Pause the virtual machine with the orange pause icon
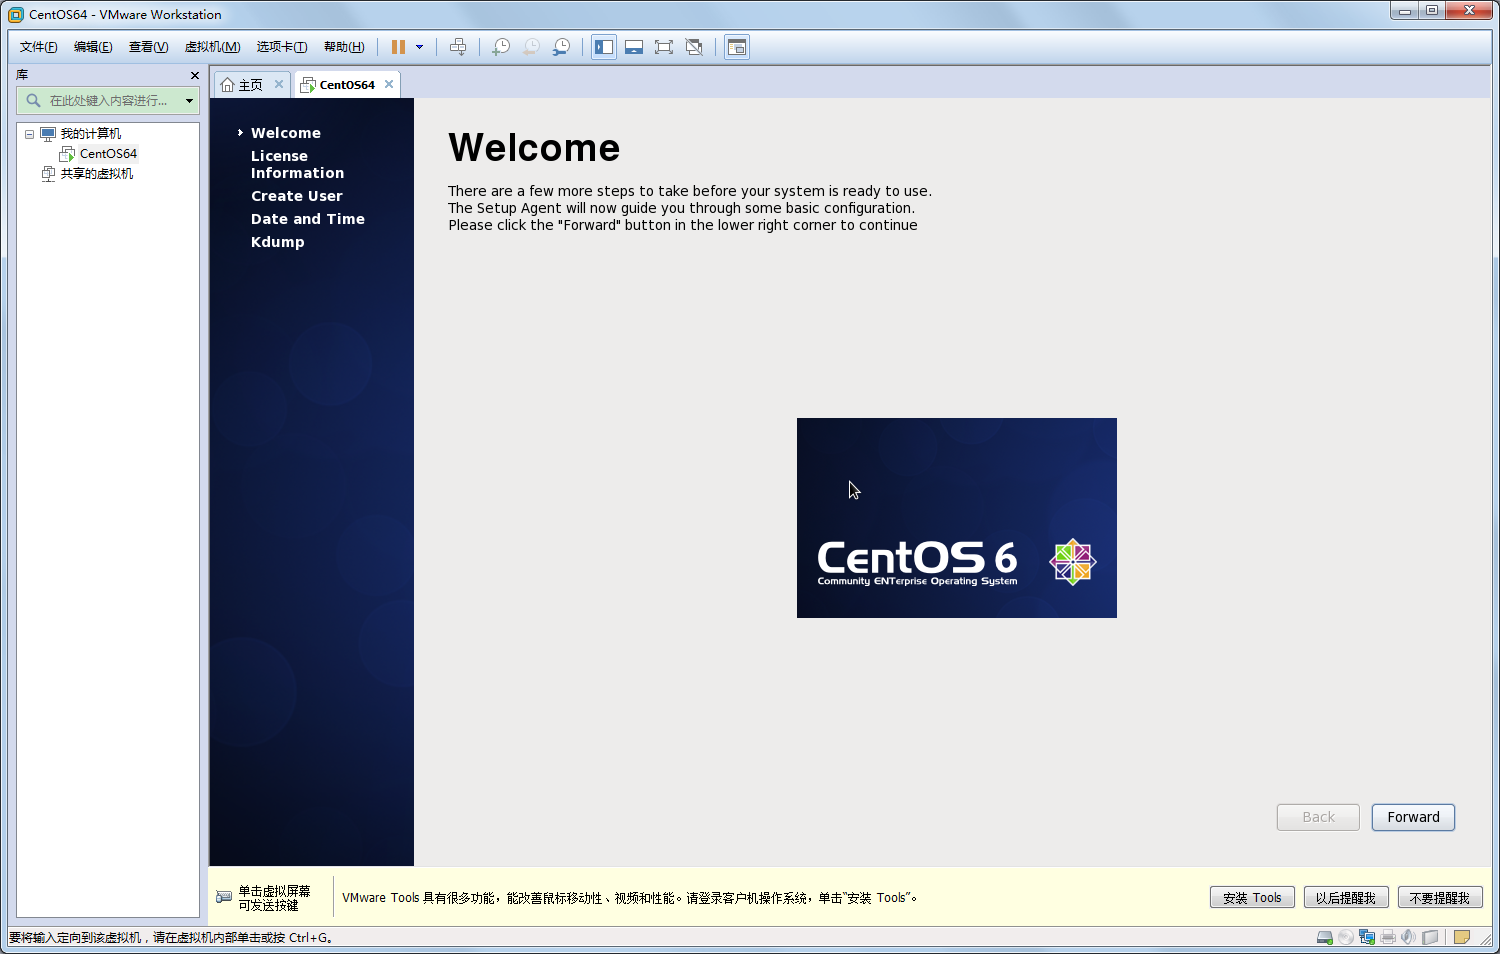The height and width of the screenshot is (954, 1500). point(398,47)
